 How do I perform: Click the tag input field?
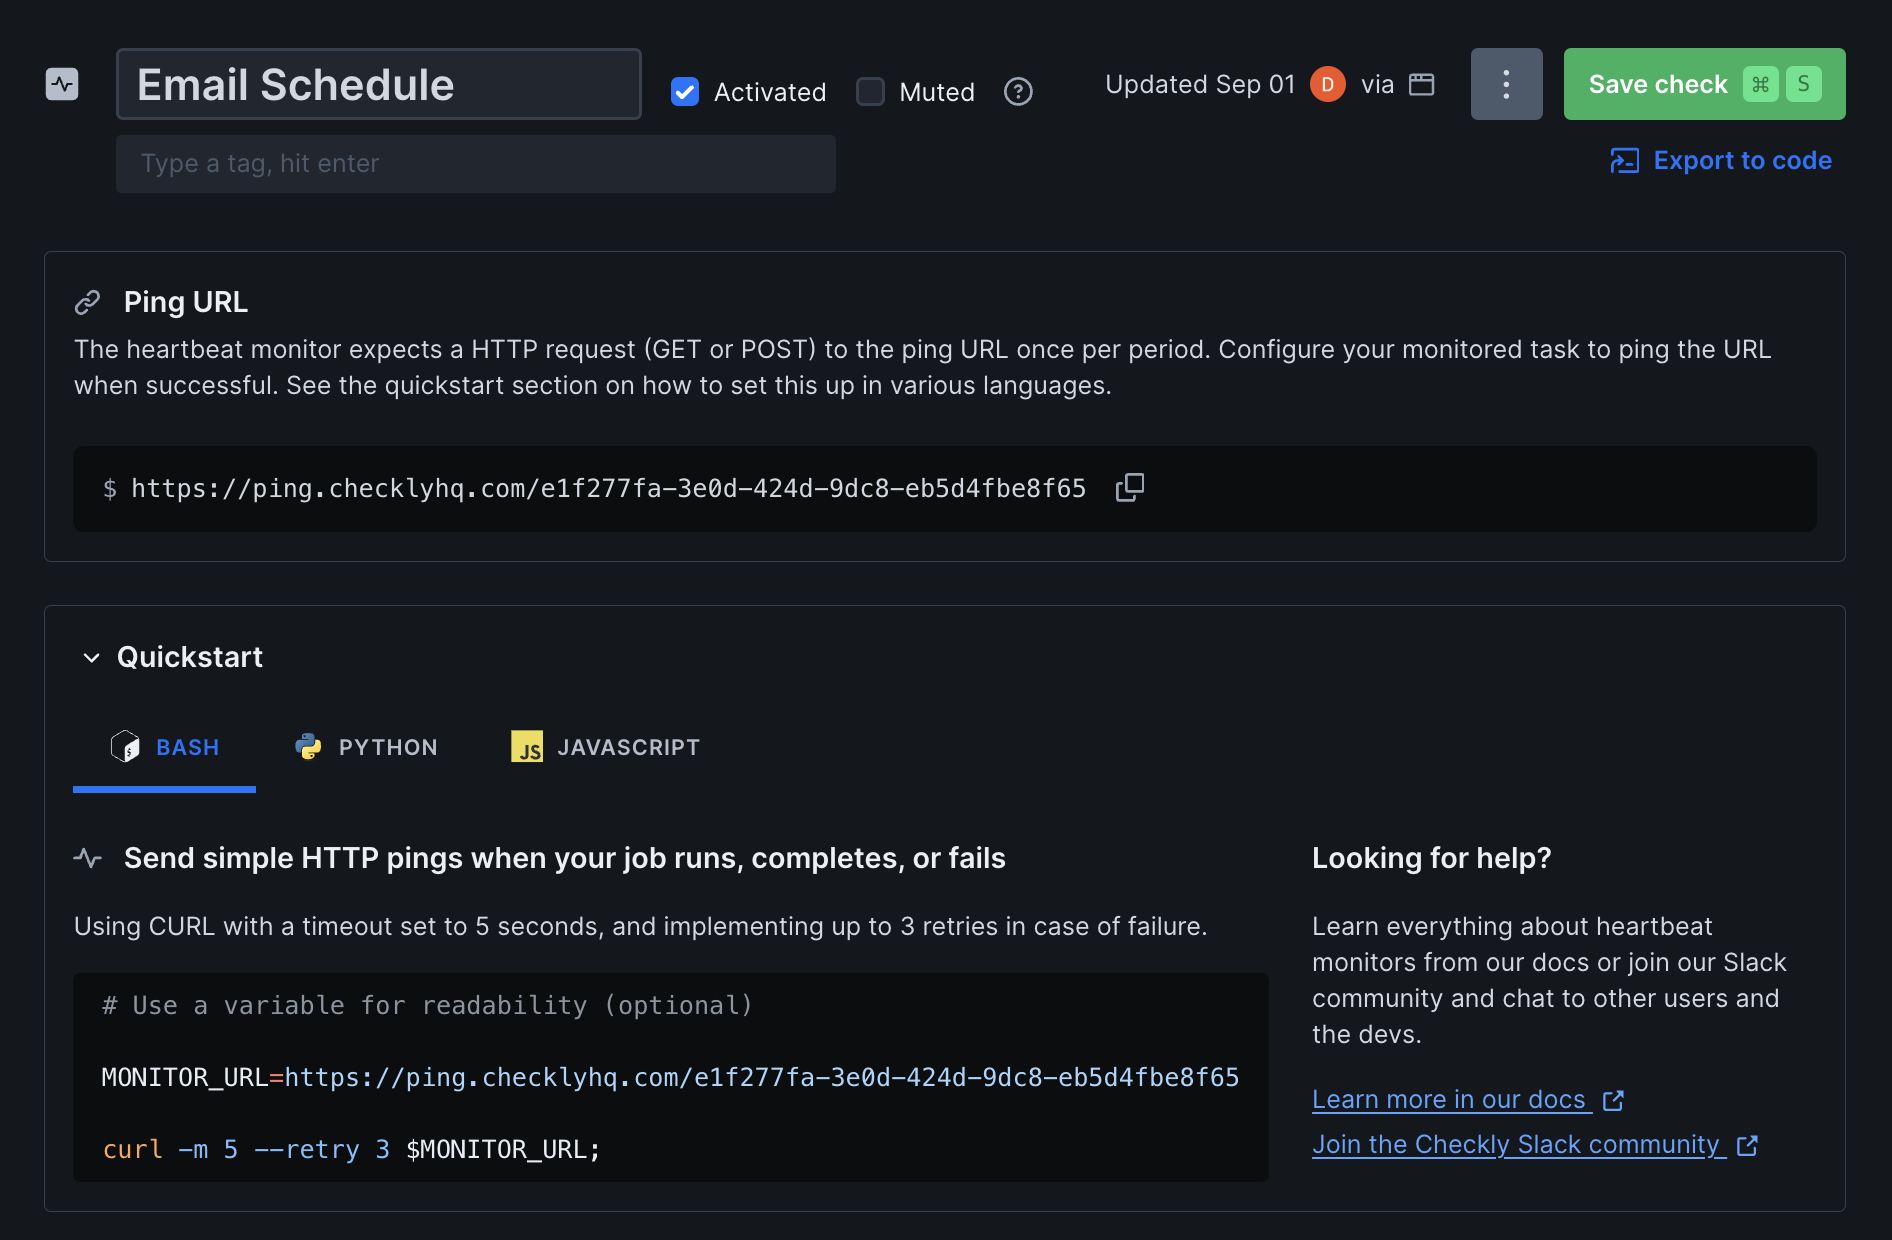pyautogui.click(x=475, y=163)
